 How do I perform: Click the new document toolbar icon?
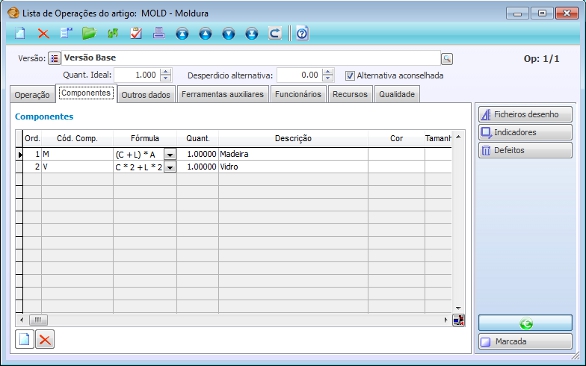20,34
